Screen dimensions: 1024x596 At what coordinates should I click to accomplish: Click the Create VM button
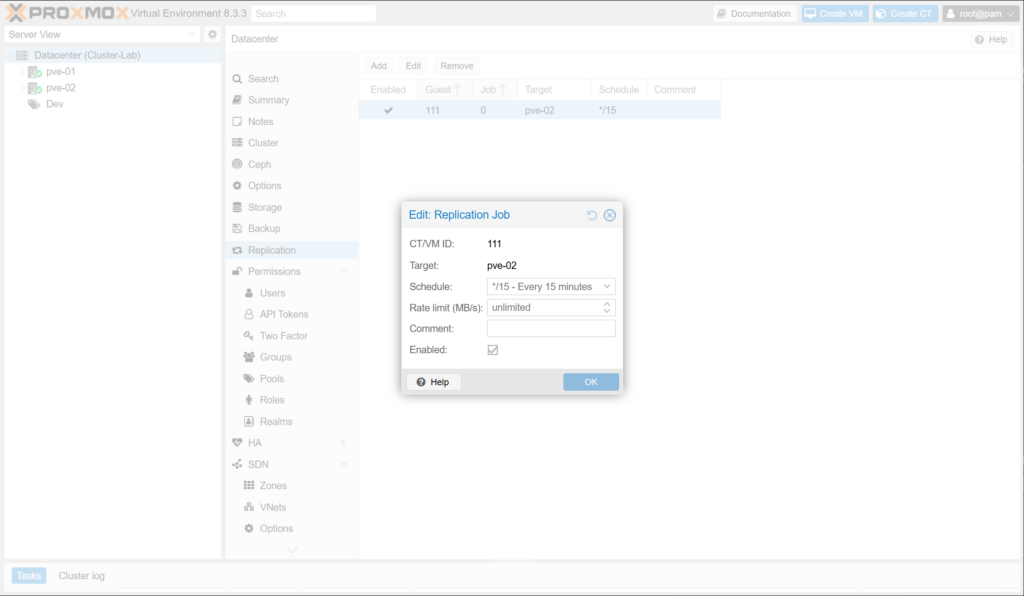[x=835, y=14]
